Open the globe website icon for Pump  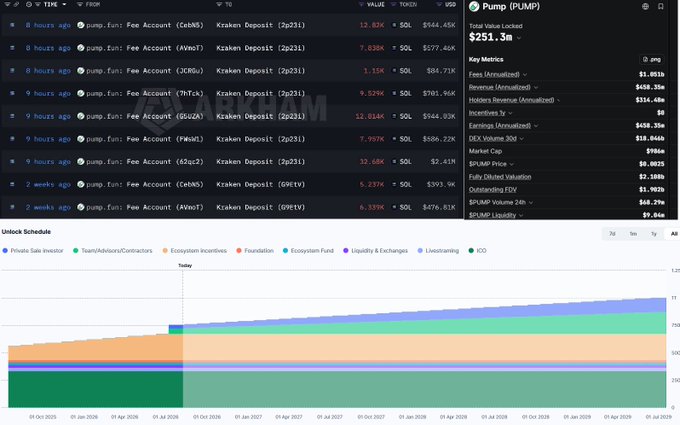(645, 6)
